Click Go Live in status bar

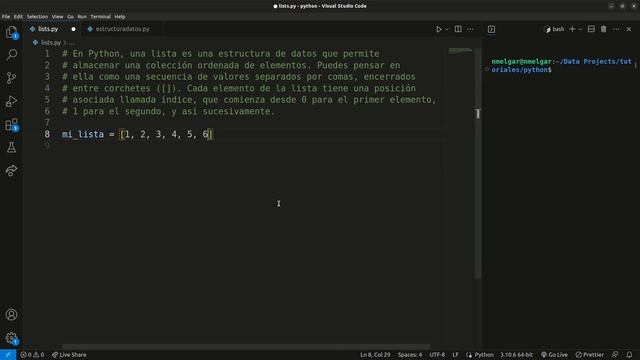554,355
